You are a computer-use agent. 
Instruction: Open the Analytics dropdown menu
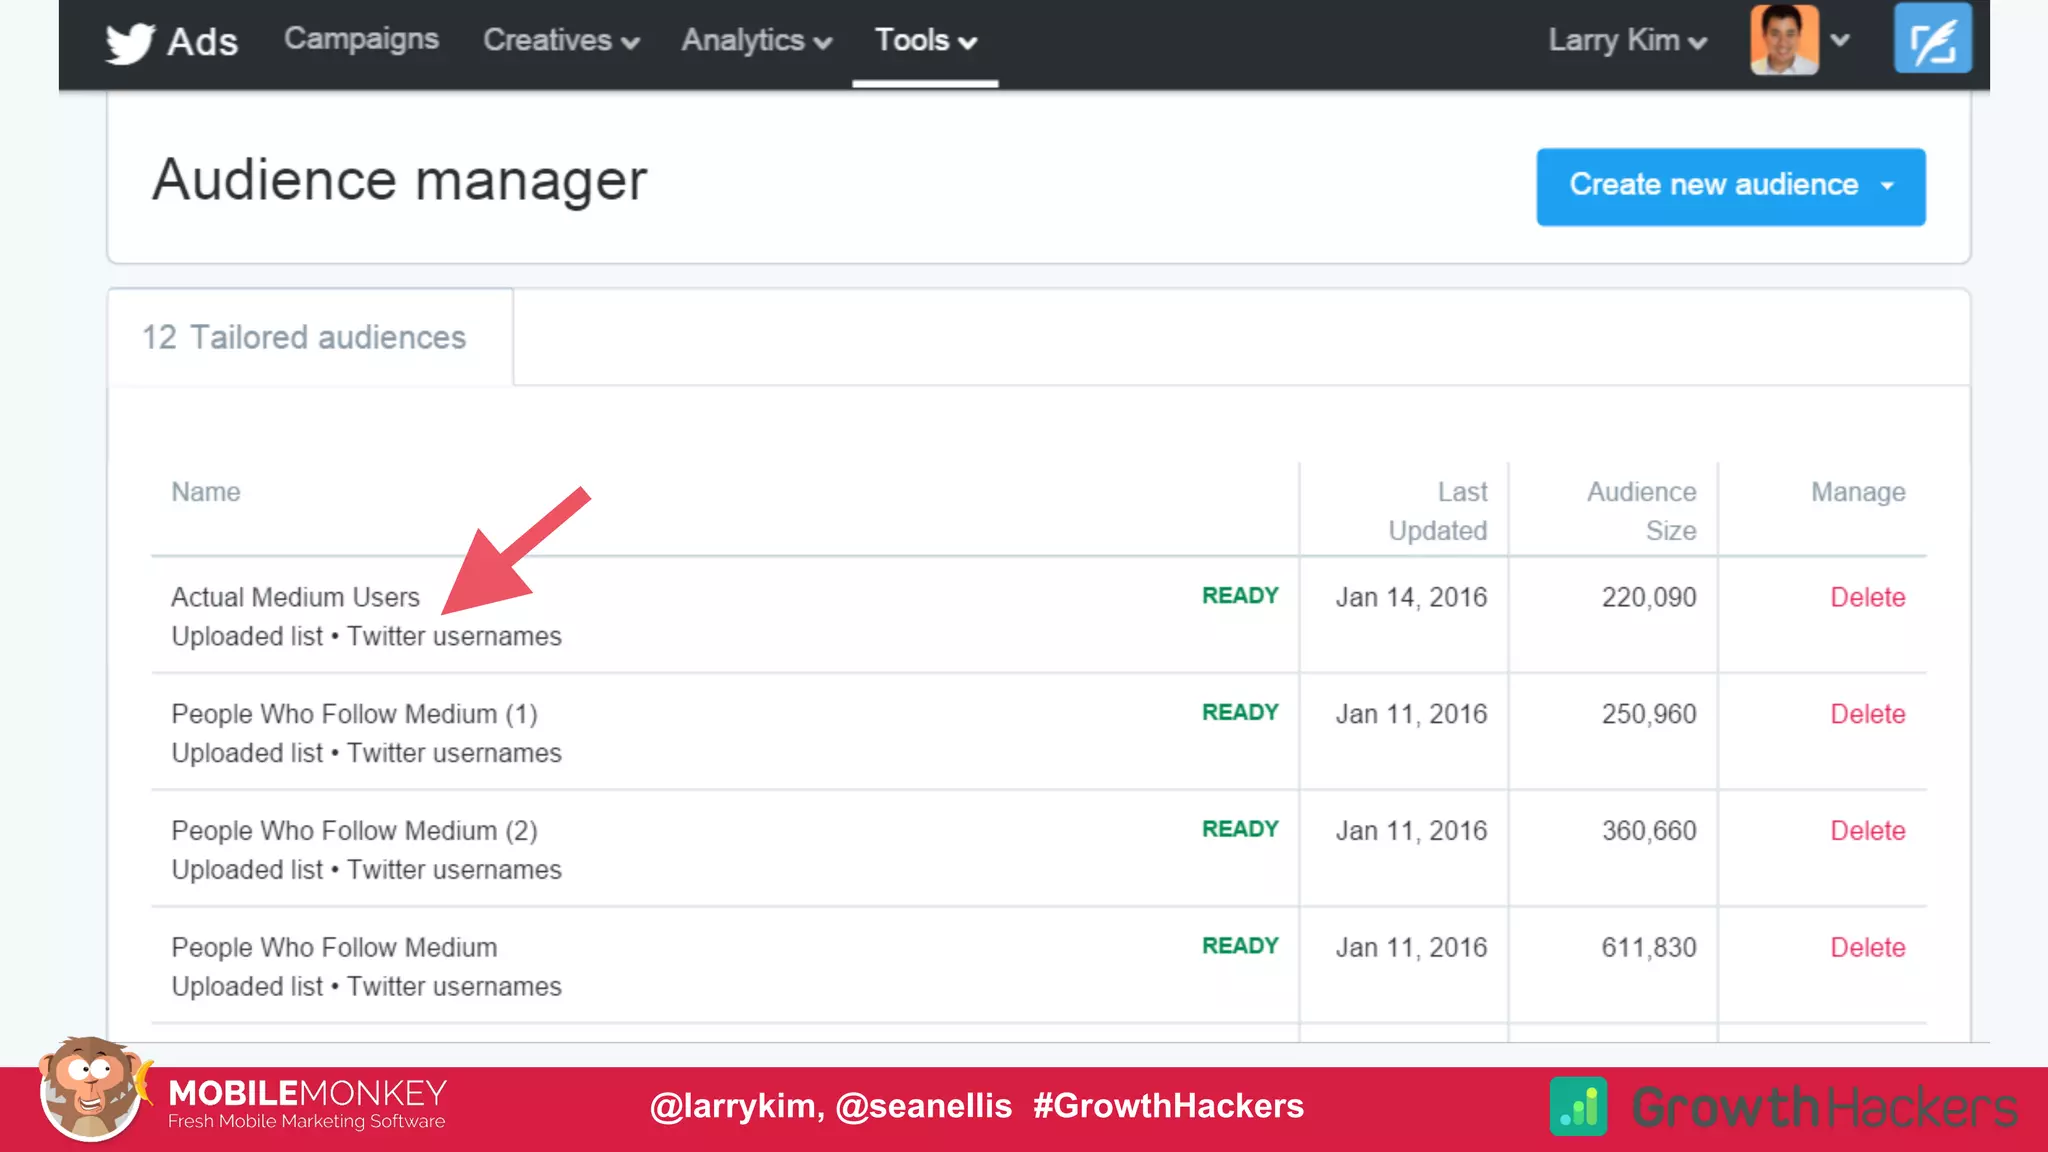pos(756,40)
